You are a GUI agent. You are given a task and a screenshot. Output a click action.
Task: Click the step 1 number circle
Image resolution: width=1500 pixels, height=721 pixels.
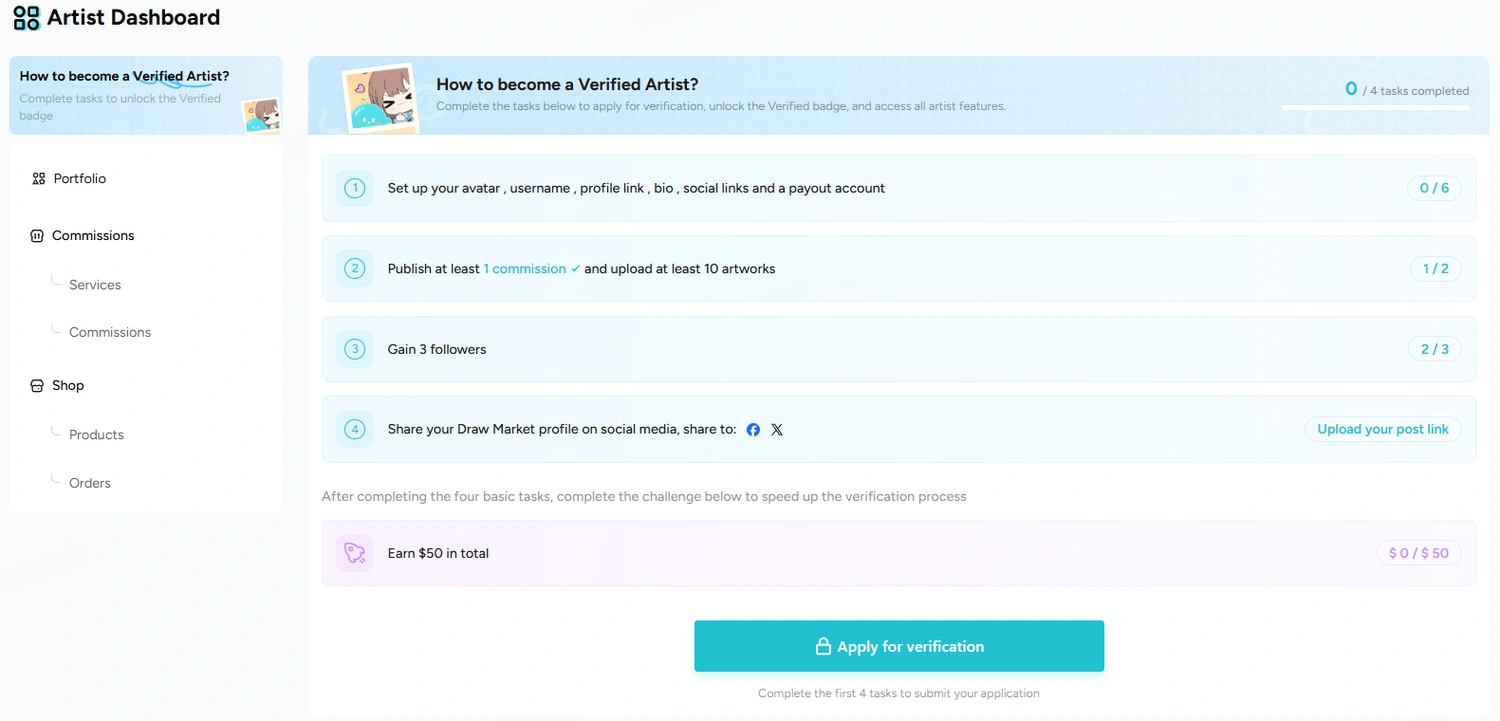[x=354, y=188]
